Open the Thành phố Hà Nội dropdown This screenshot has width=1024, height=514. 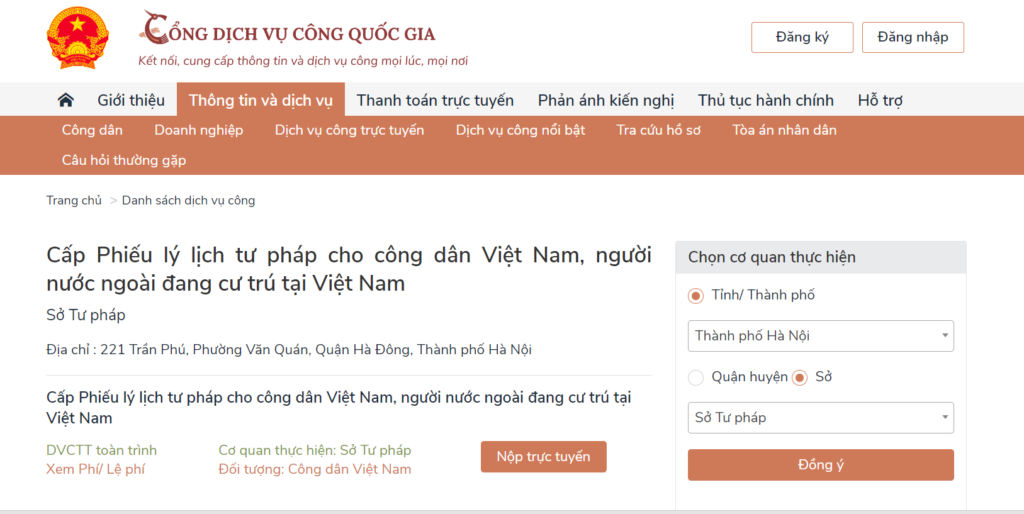820,336
